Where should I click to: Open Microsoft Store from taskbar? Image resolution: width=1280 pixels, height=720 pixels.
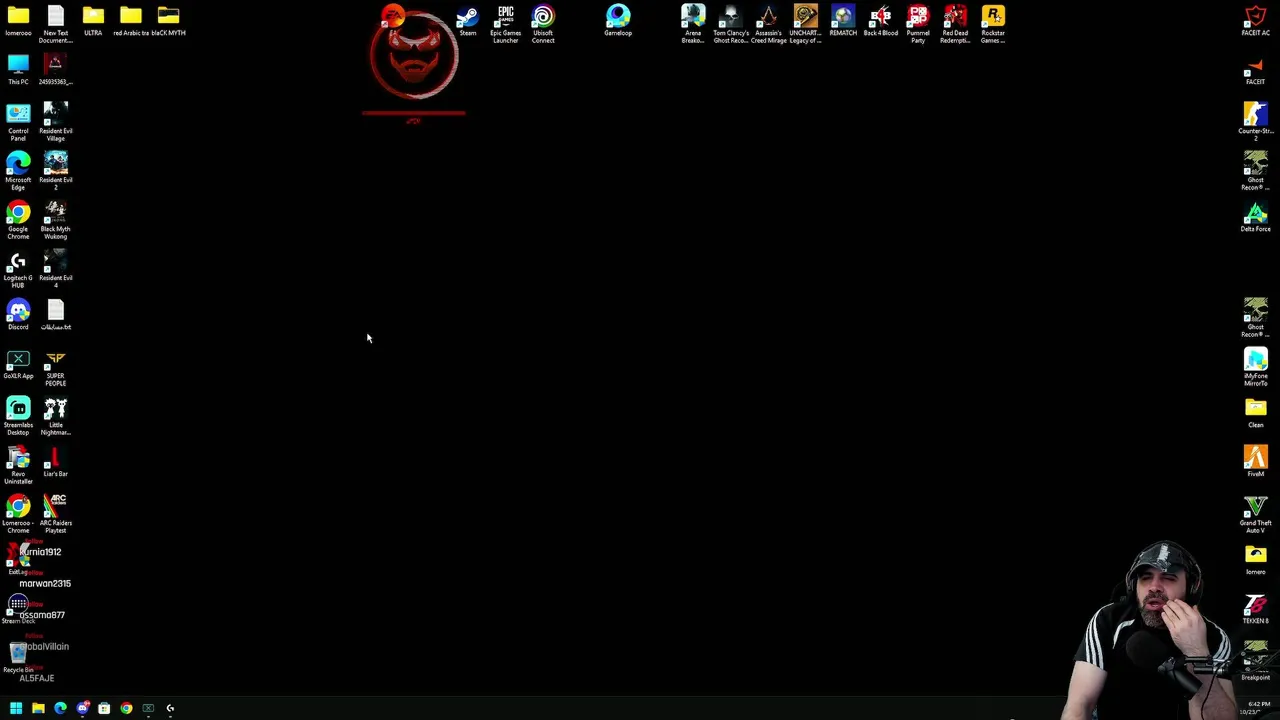click(104, 708)
